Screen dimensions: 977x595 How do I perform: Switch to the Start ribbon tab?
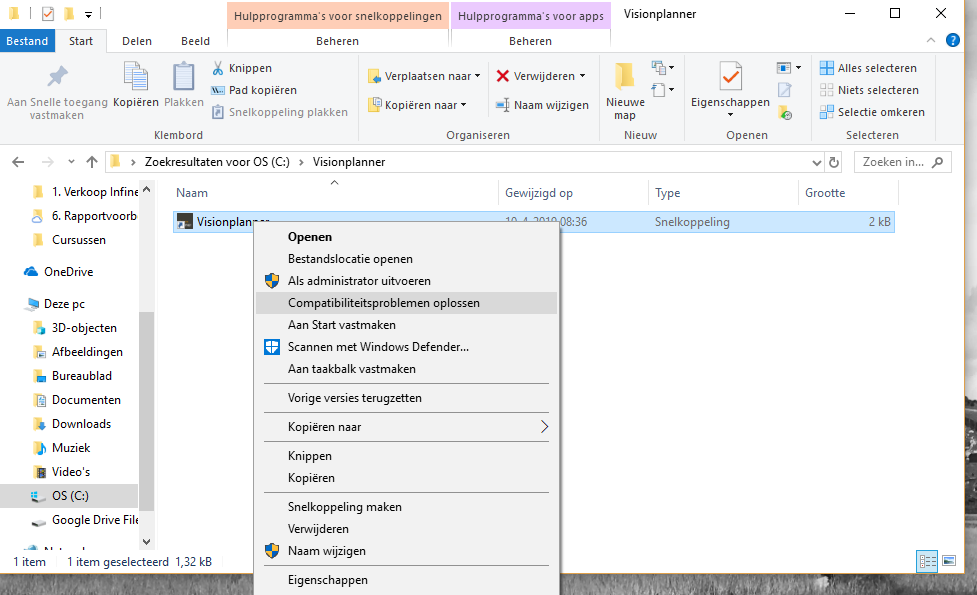(81, 41)
